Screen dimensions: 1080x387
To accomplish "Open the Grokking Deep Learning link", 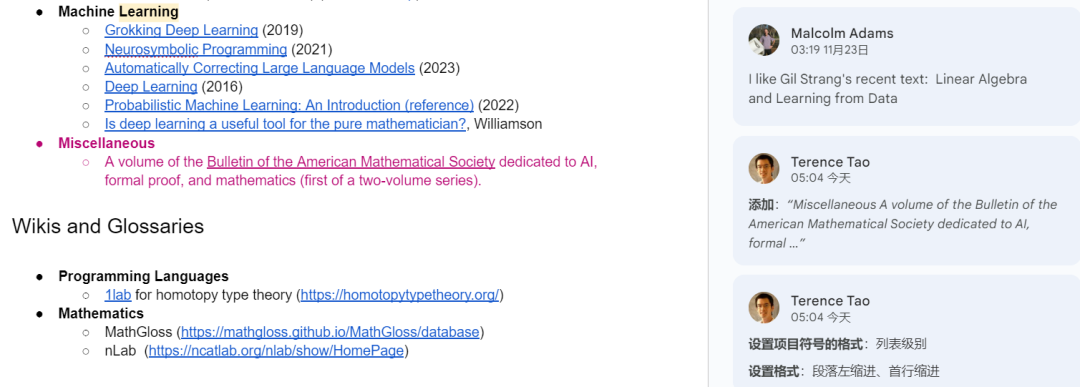I will pos(181,30).
